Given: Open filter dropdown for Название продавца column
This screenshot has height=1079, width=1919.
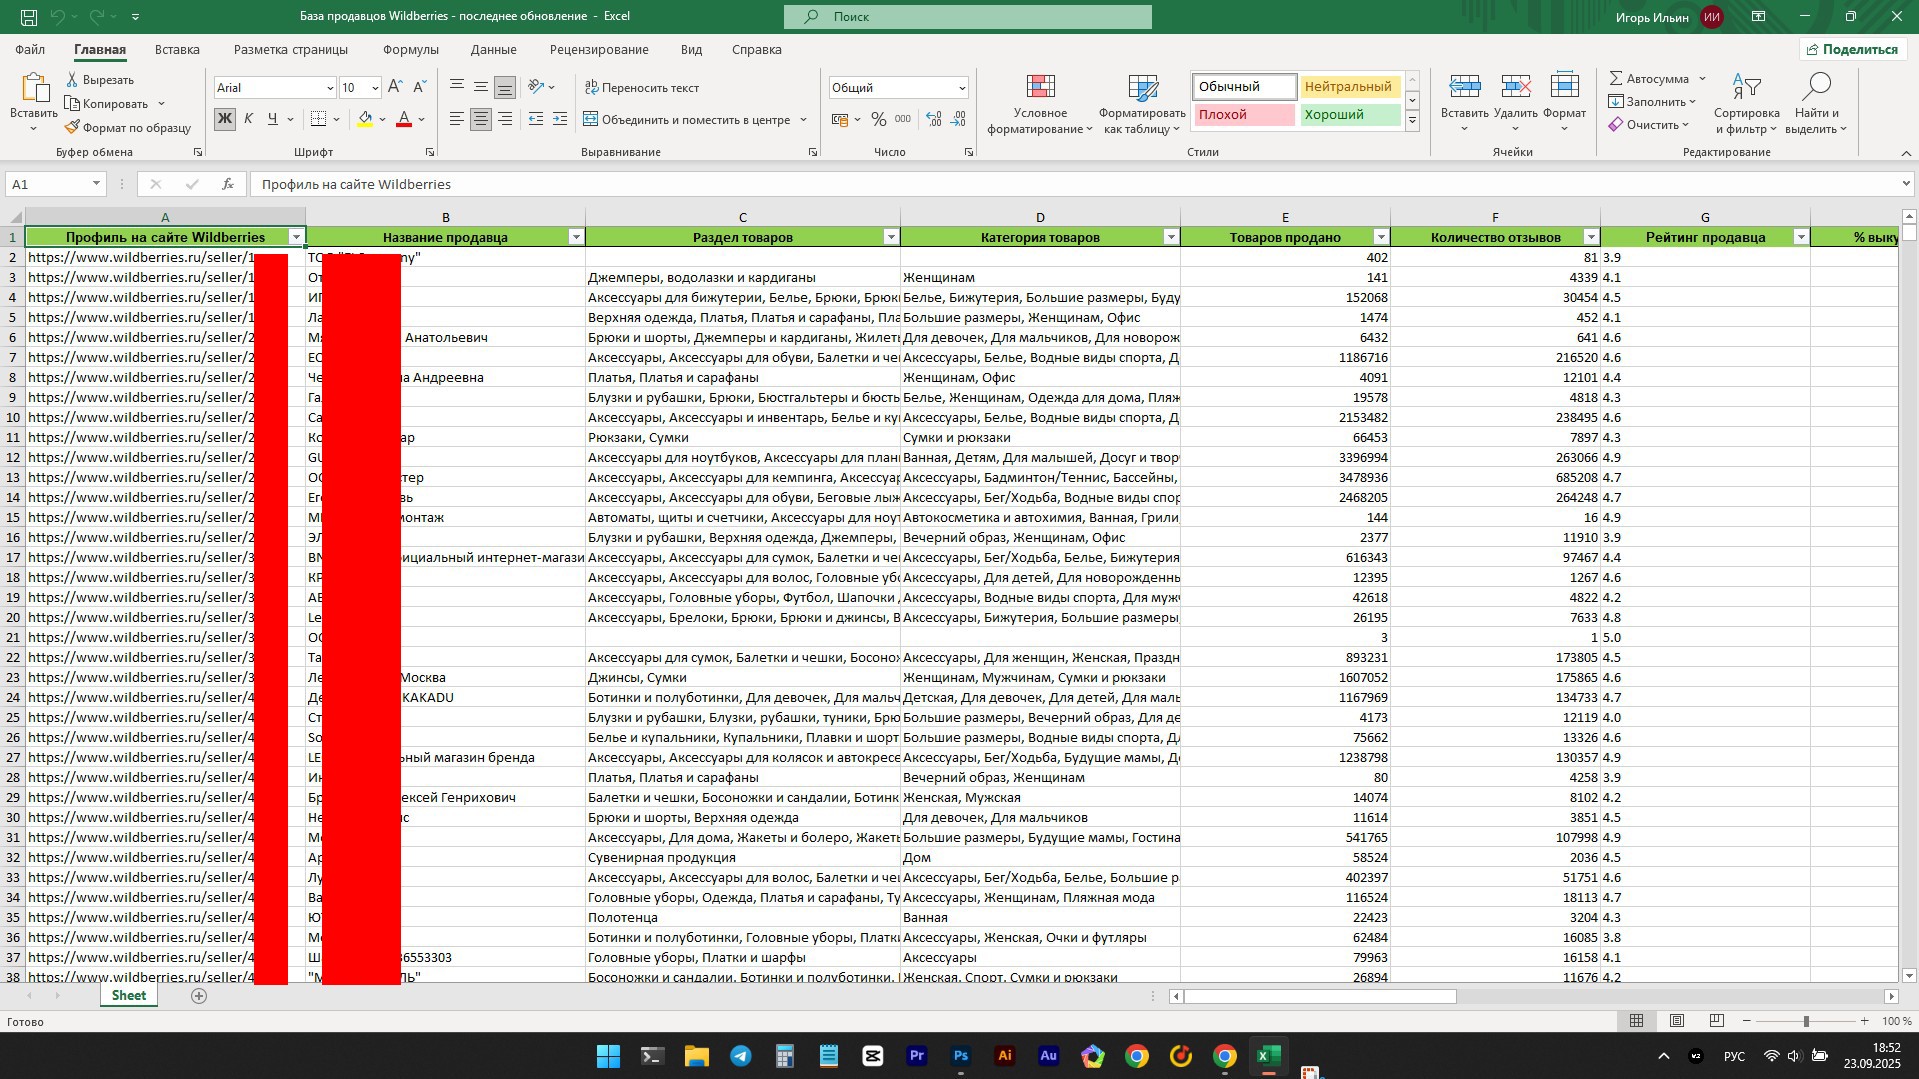Looking at the screenshot, I should coord(576,237).
